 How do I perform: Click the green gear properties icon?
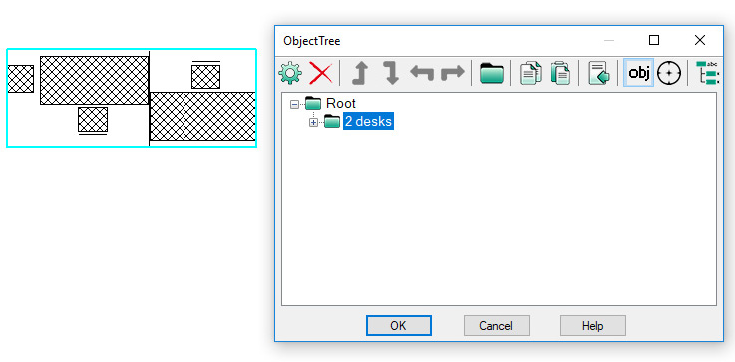click(x=290, y=73)
